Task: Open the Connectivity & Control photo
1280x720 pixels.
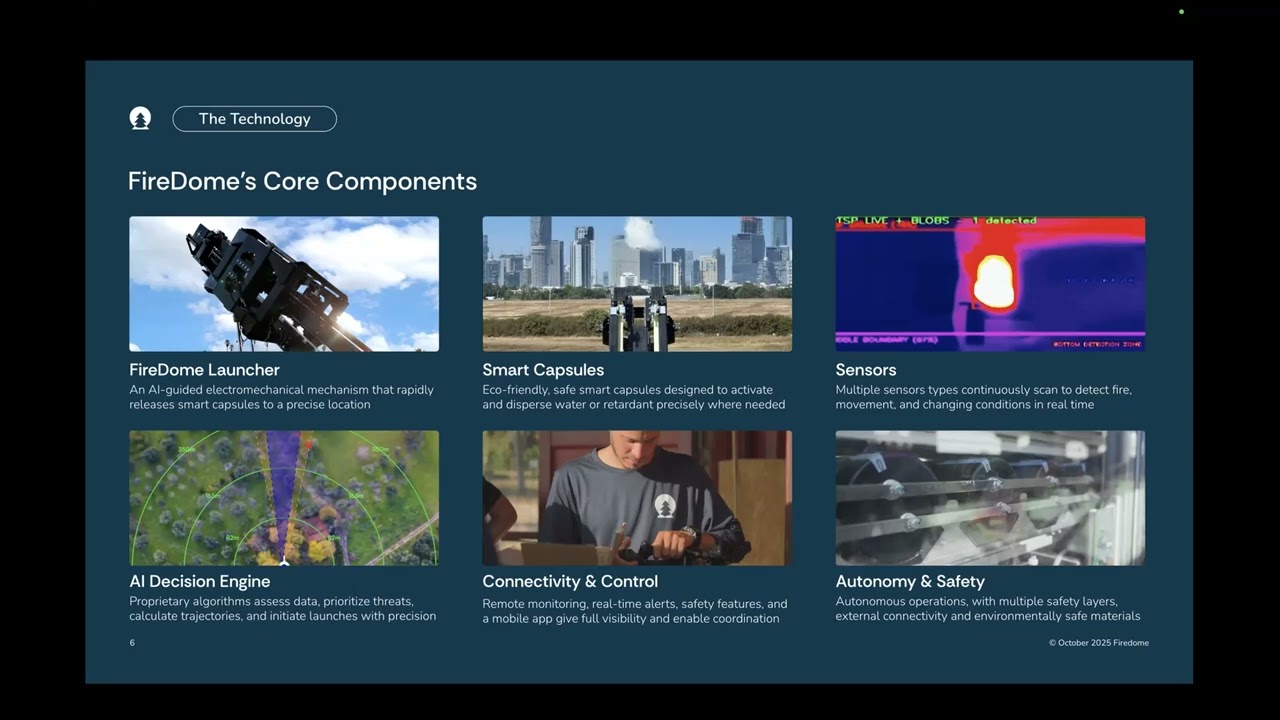Action: [637, 498]
